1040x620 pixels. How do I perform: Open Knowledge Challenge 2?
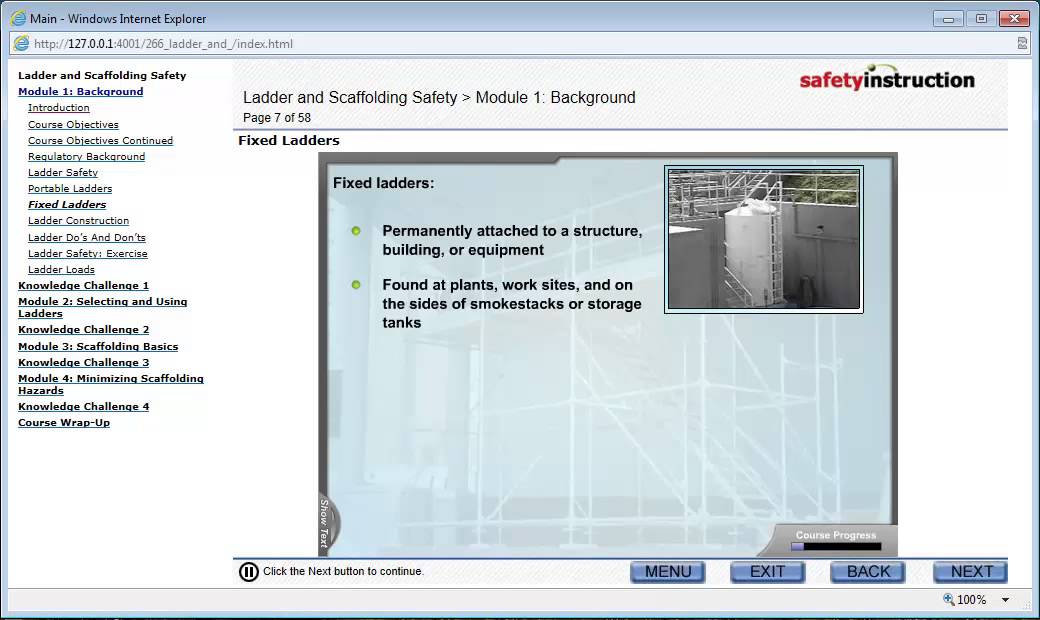click(84, 330)
